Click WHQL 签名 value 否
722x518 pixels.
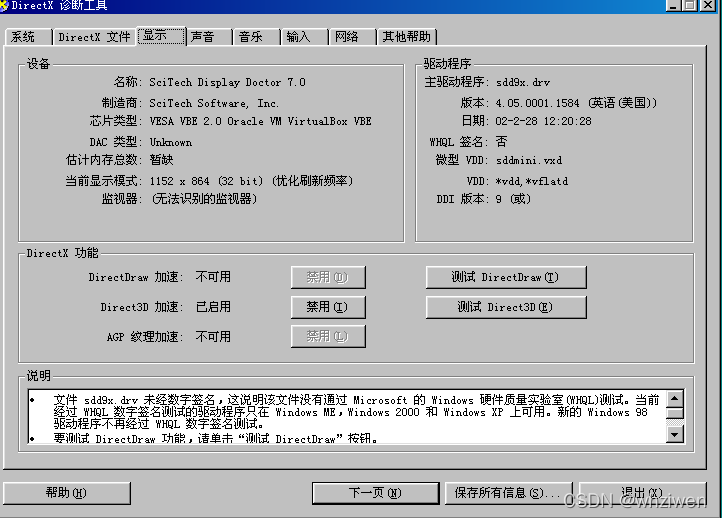tap(501, 141)
